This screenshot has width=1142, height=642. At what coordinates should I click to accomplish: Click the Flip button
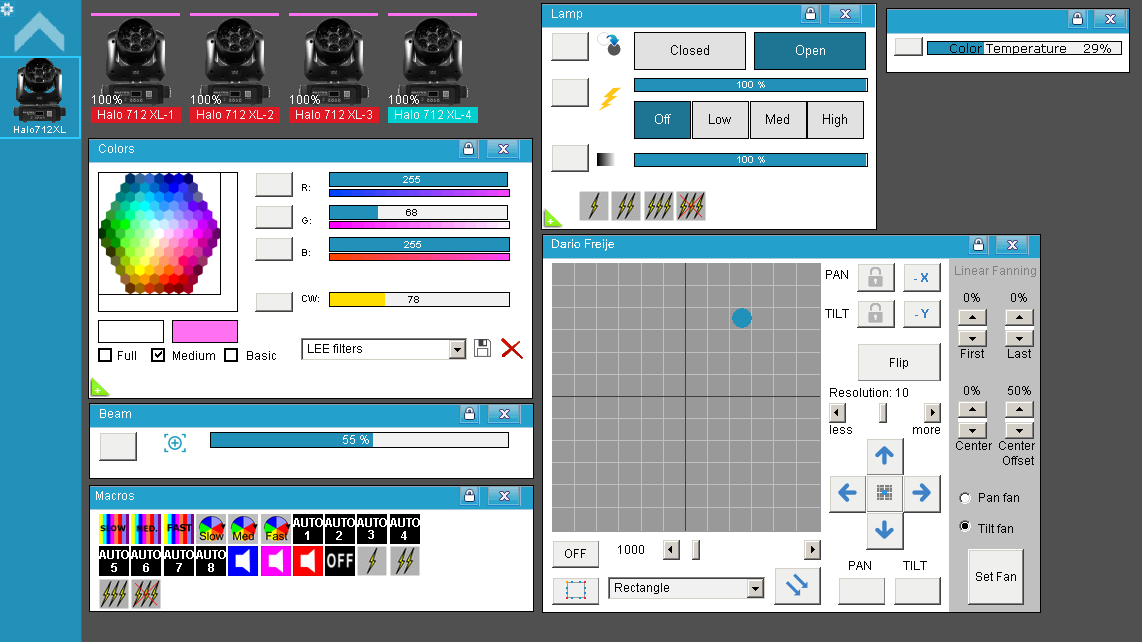tap(899, 362)
